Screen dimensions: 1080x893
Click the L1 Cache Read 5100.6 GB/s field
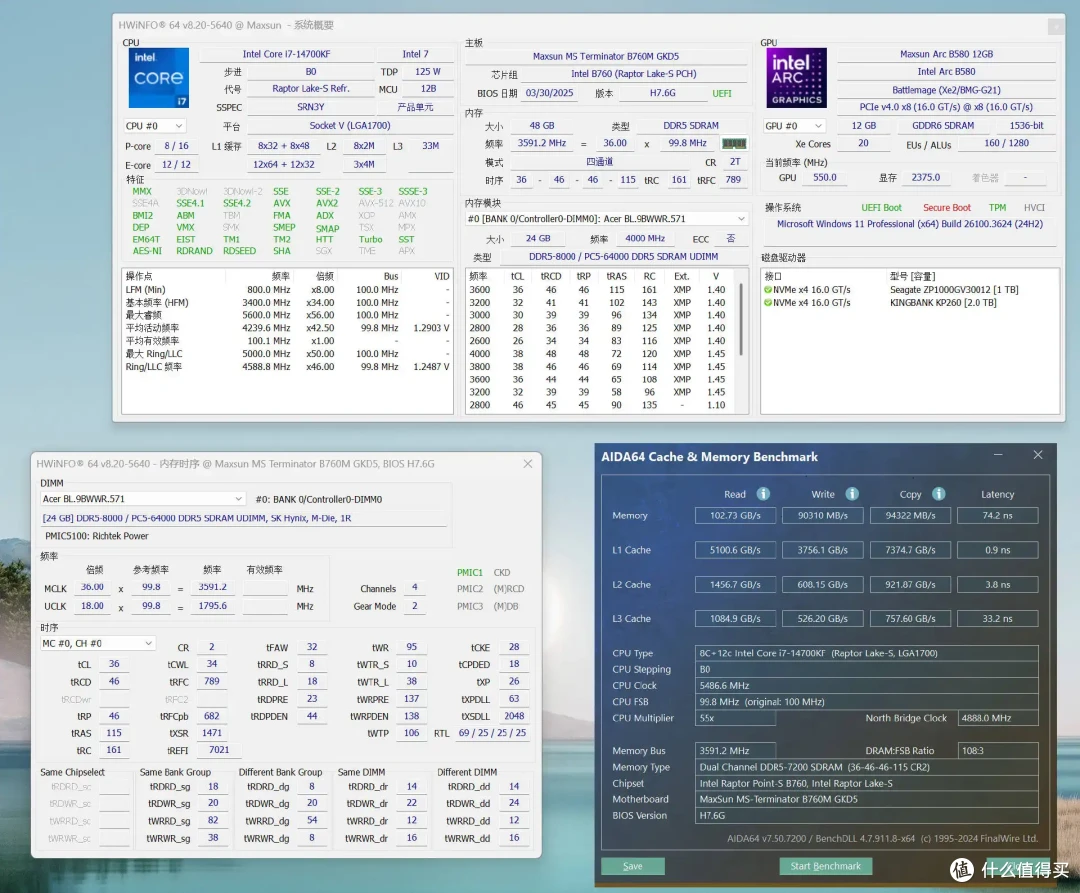[x=736, y=550]
